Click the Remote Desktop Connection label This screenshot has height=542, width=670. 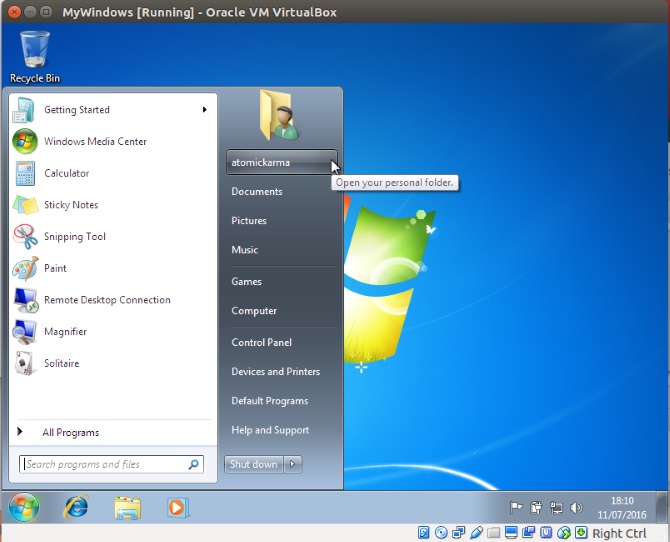click(107, 300)
